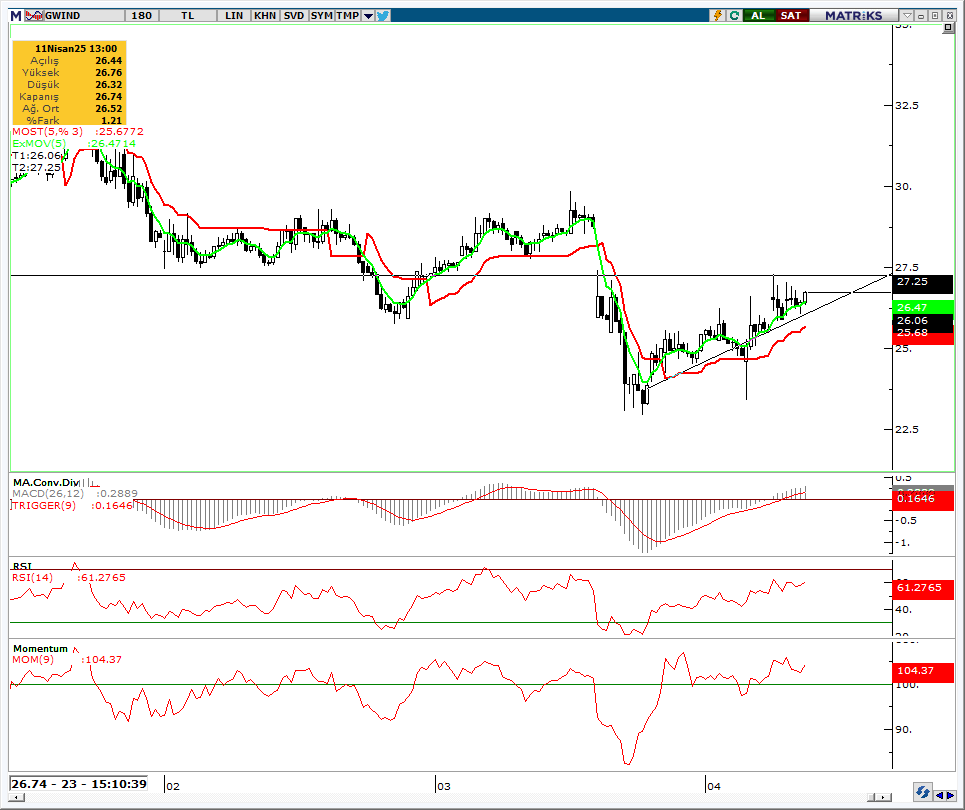965x810 pixels.
Task: Click the GWIND symbol field
Action: pyautogui.click(x=83, y=15)
